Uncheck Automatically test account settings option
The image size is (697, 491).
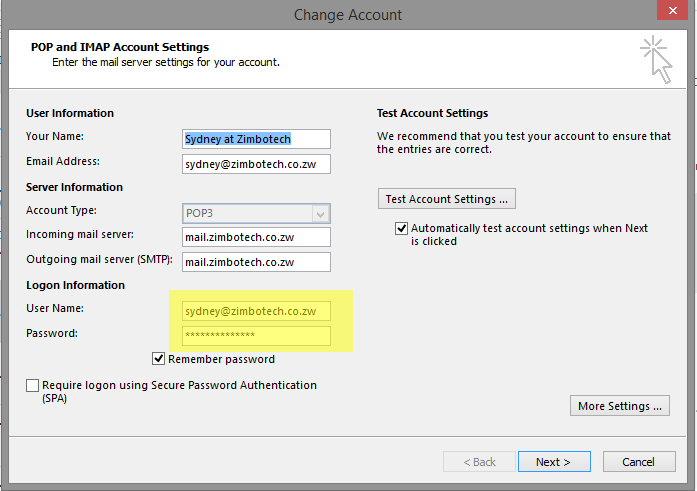[x=402, y=229]
